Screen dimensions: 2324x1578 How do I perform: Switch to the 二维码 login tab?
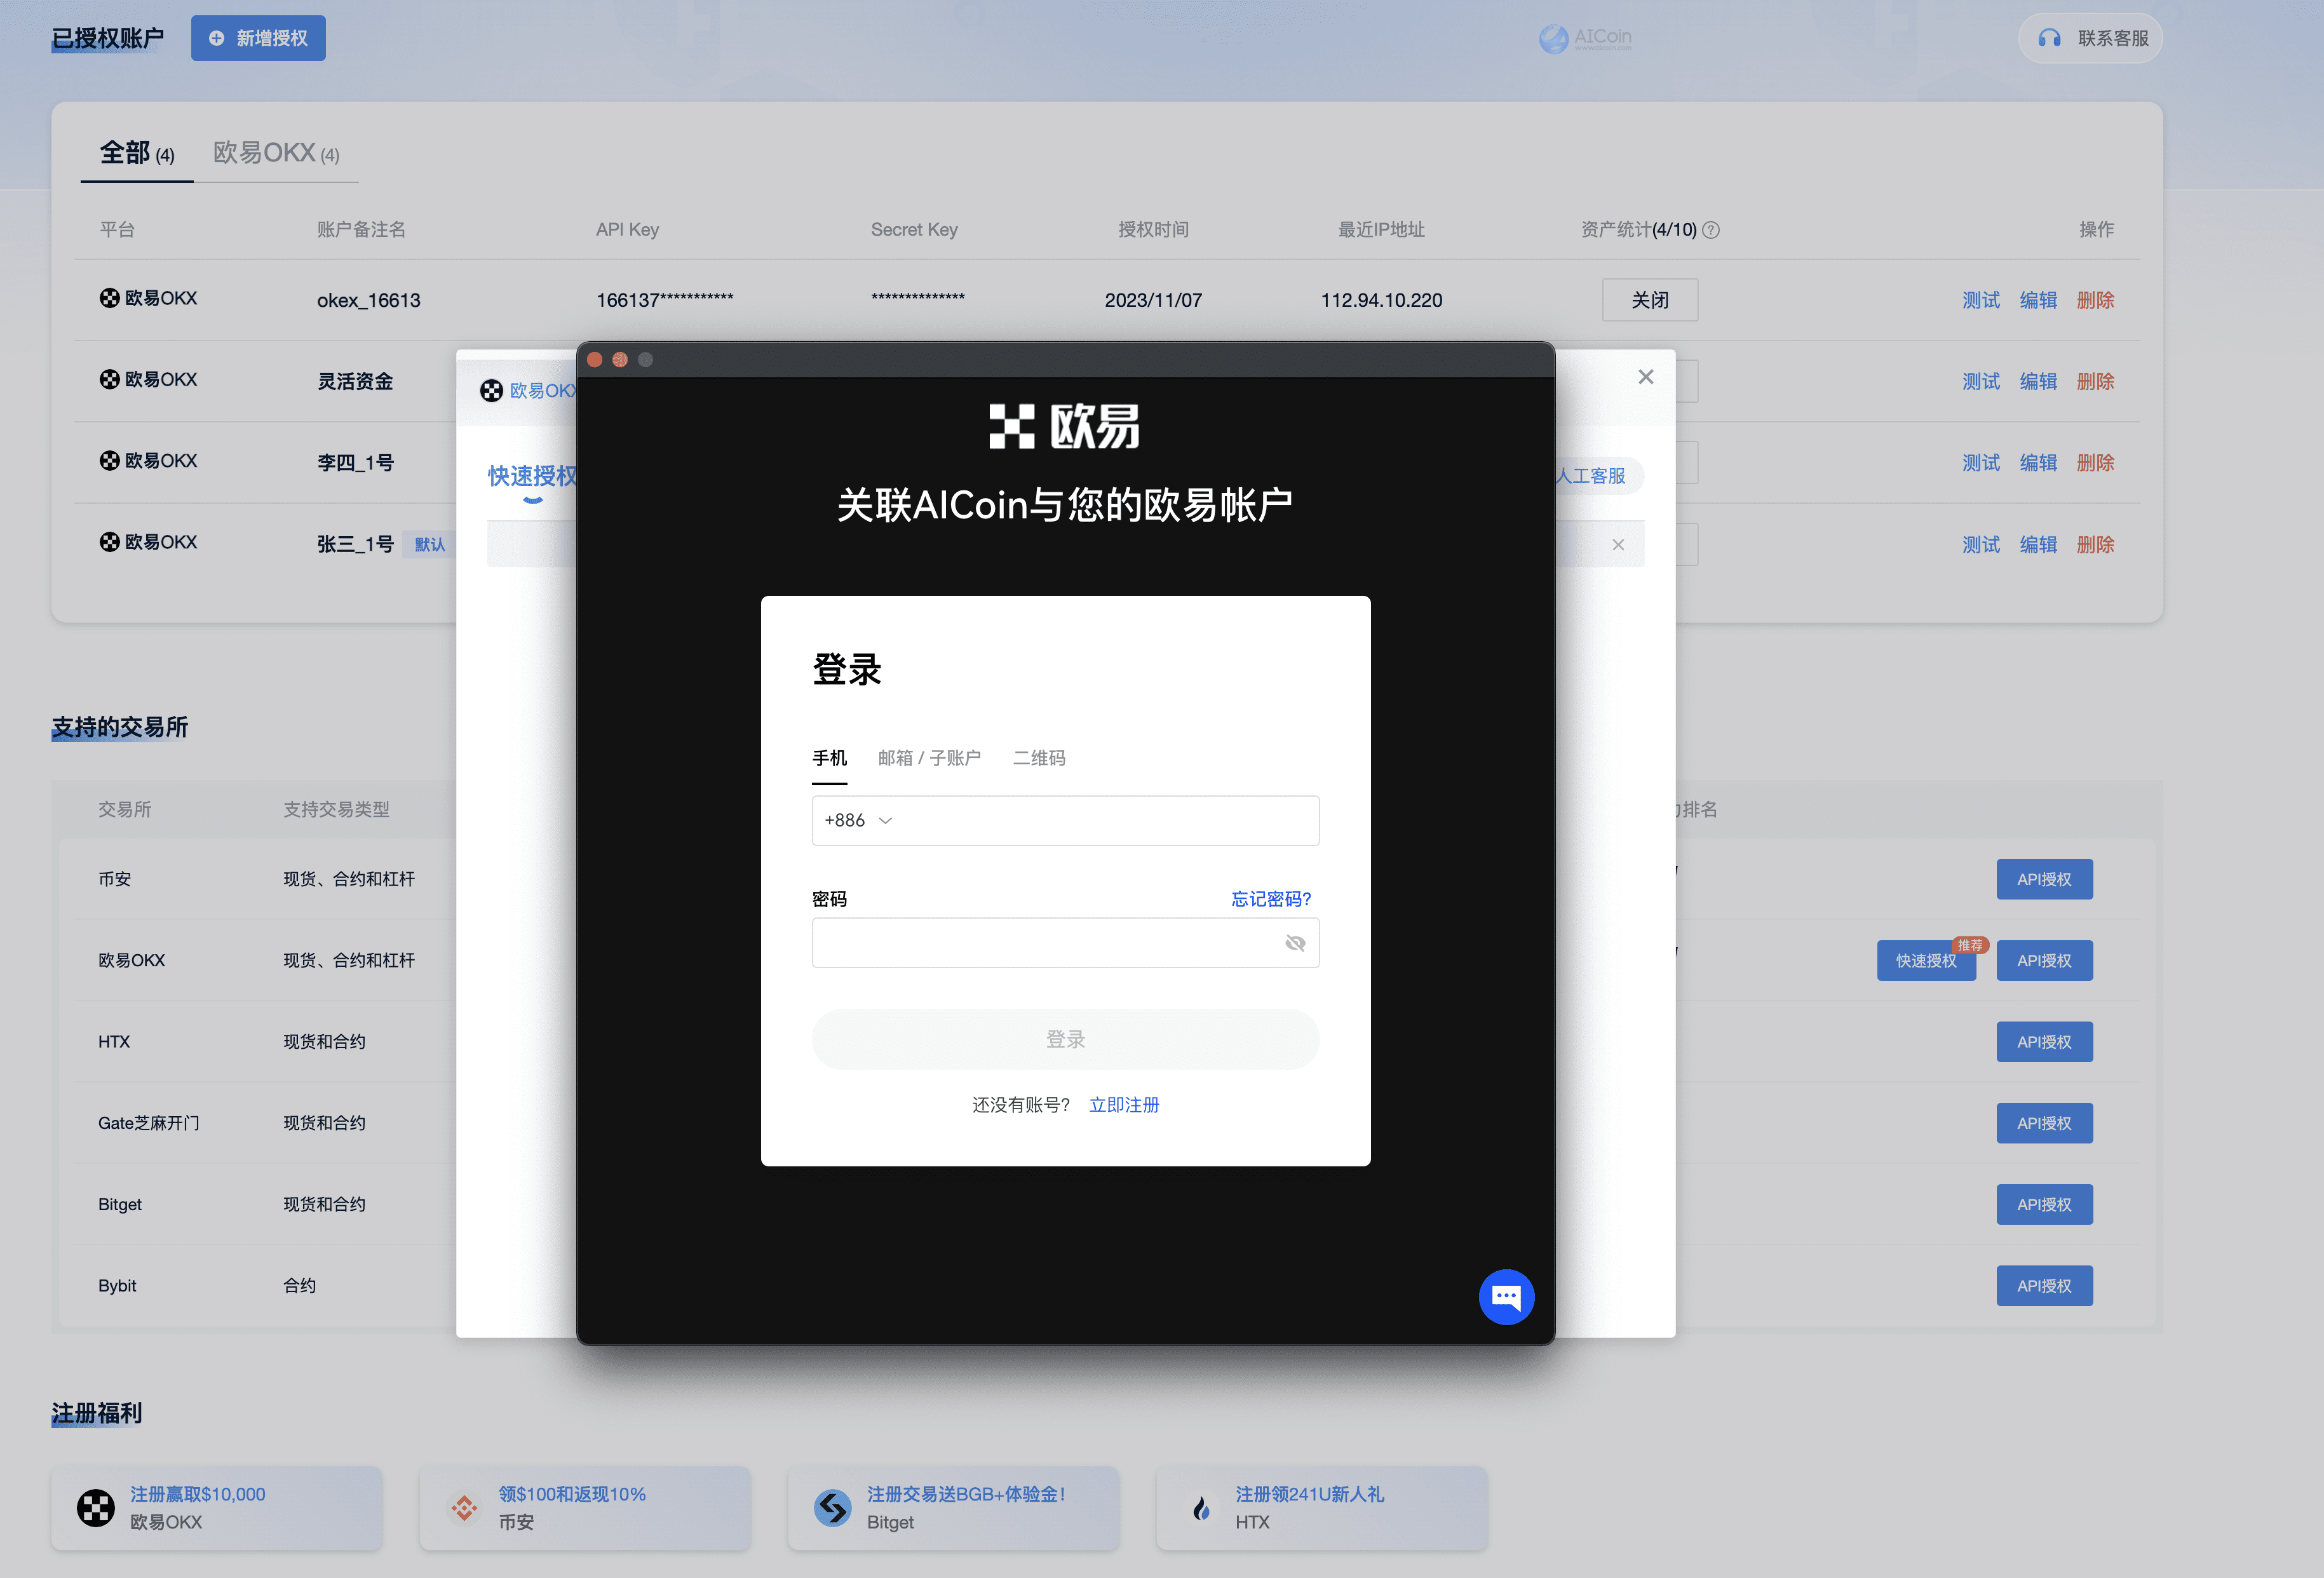[1039, 758]
